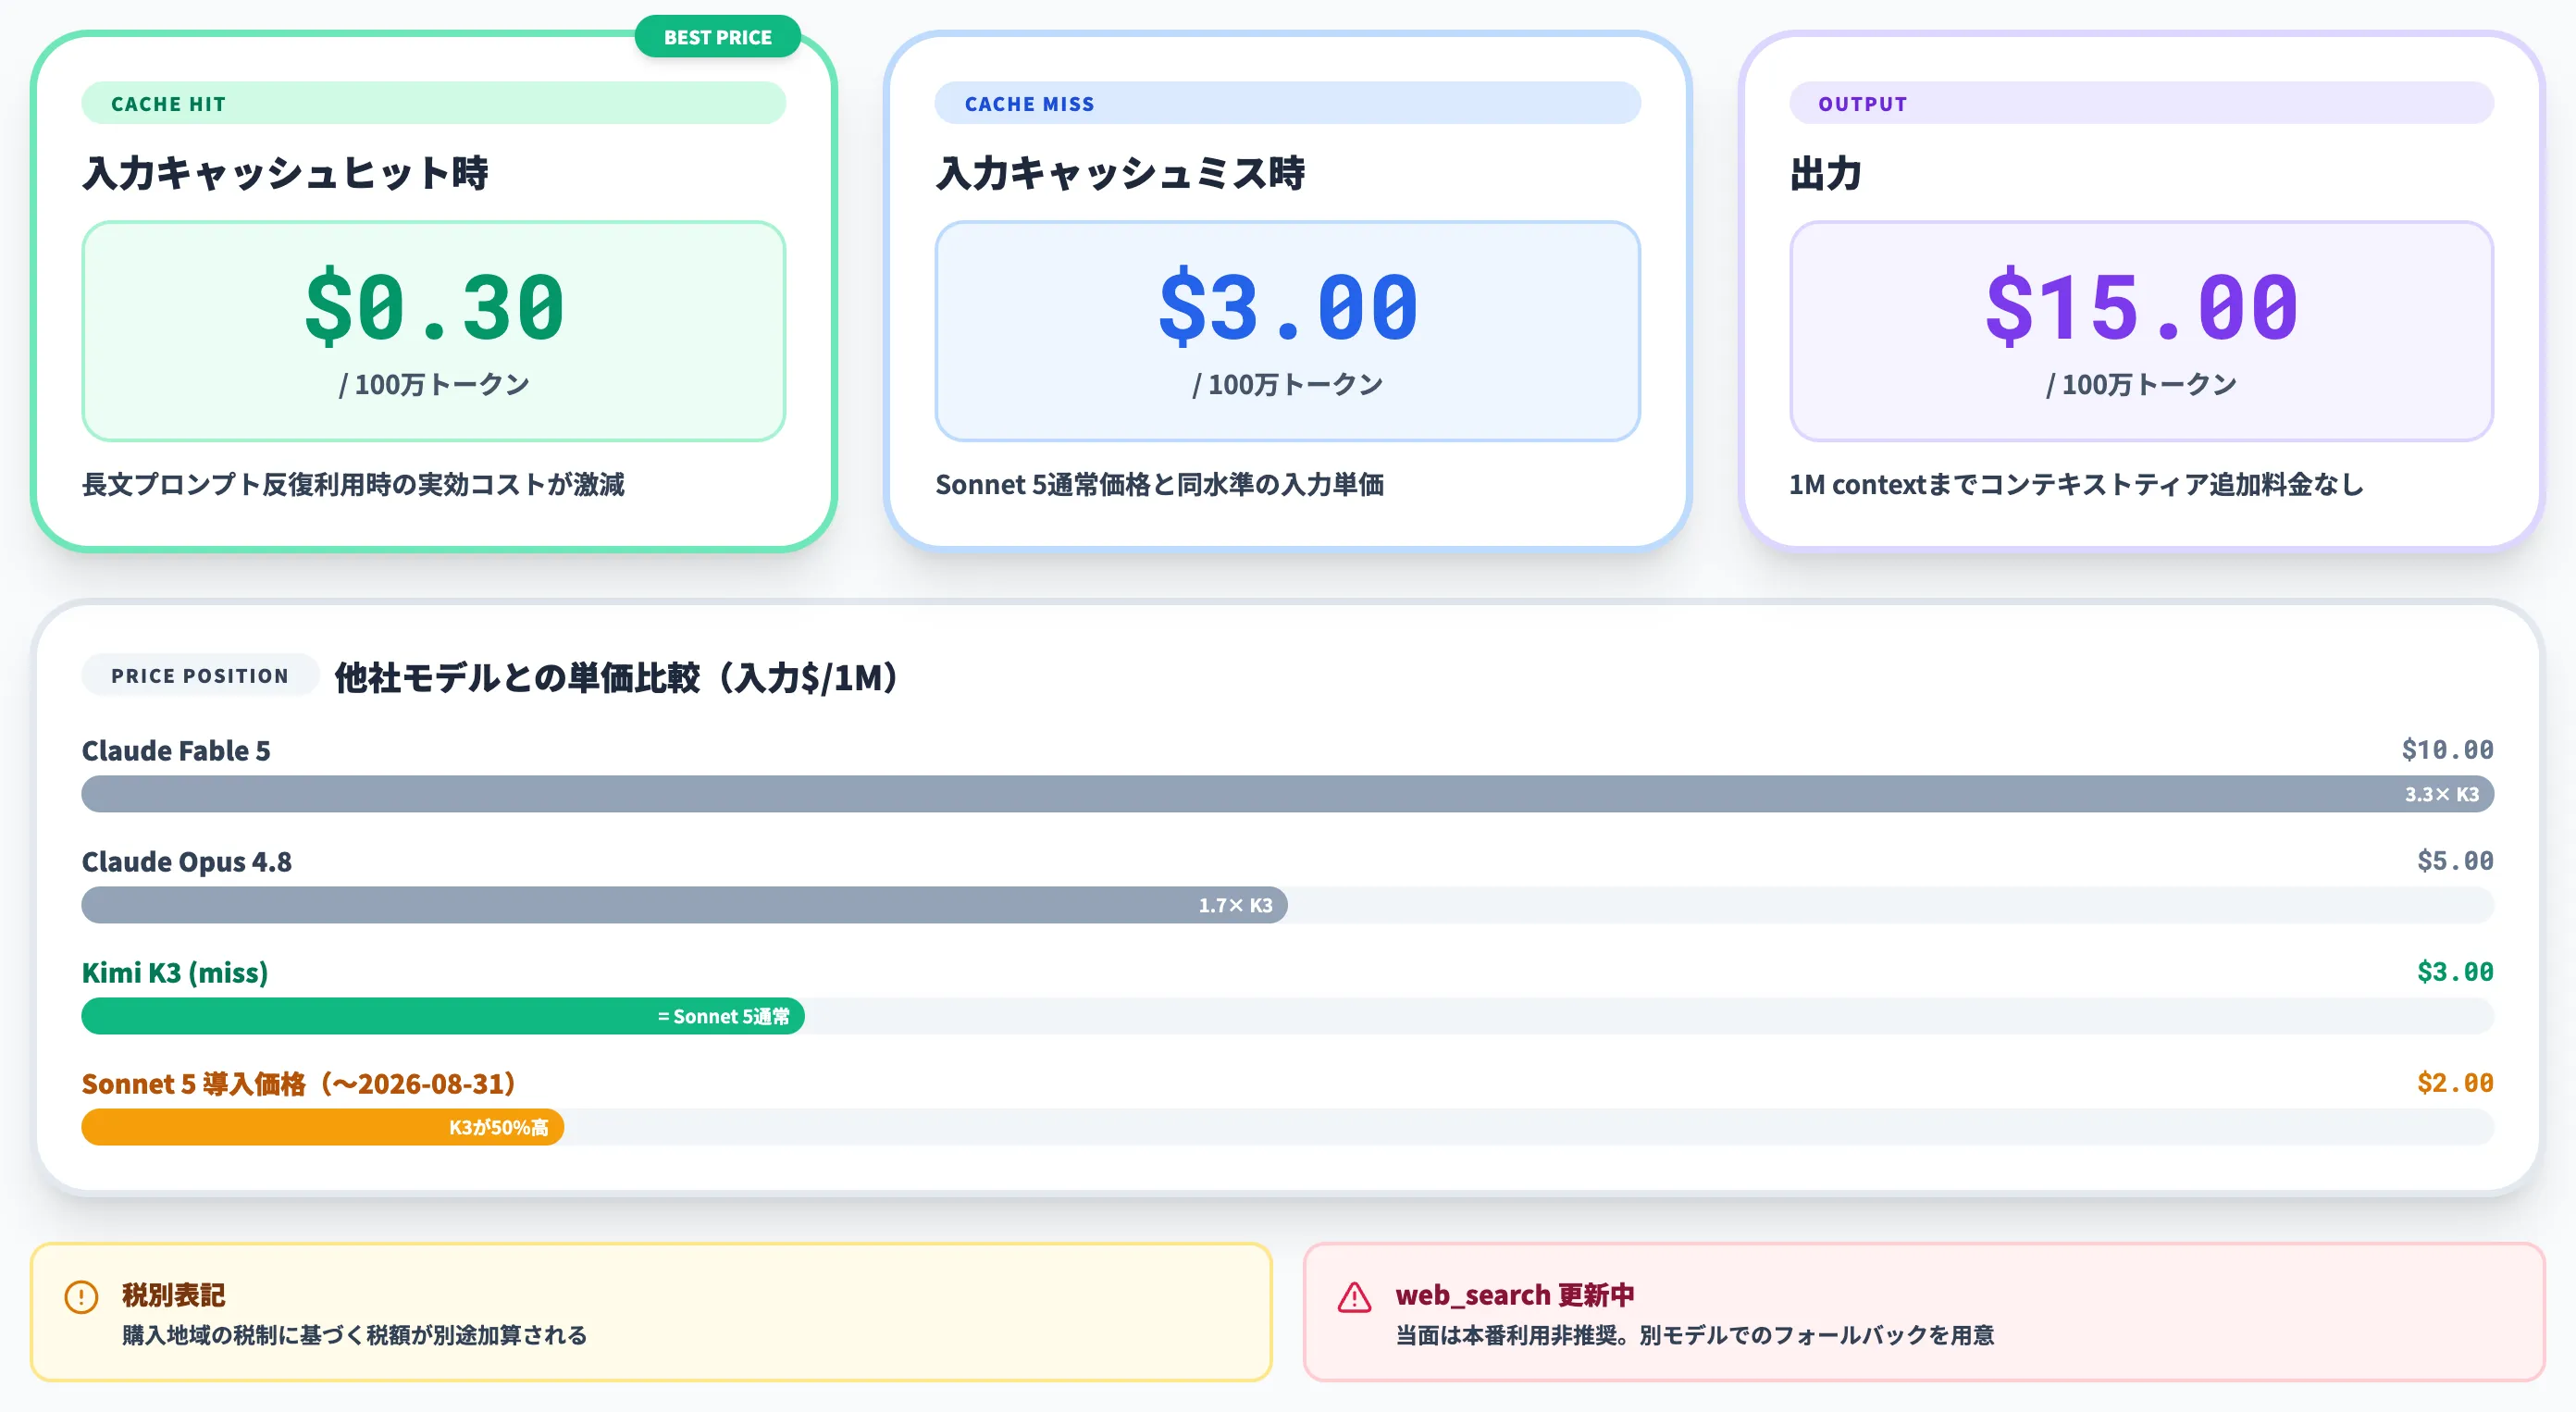Click the CACHE HIT label pill
The image size is (2576, 1412).
(433, 103)
